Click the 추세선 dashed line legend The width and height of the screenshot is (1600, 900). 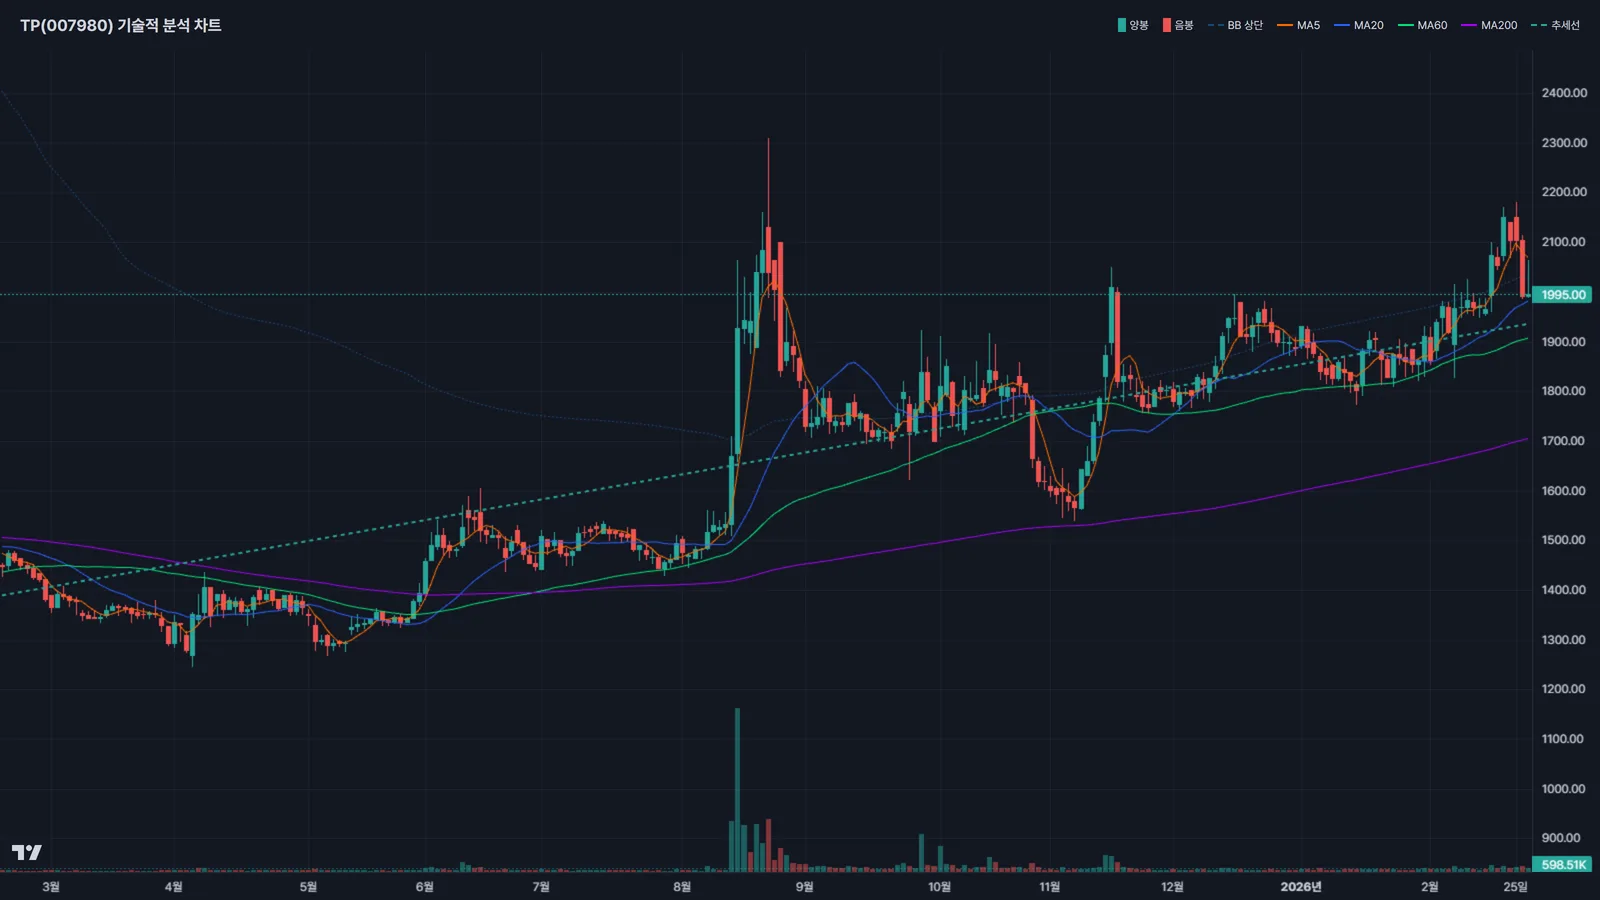1556,25
